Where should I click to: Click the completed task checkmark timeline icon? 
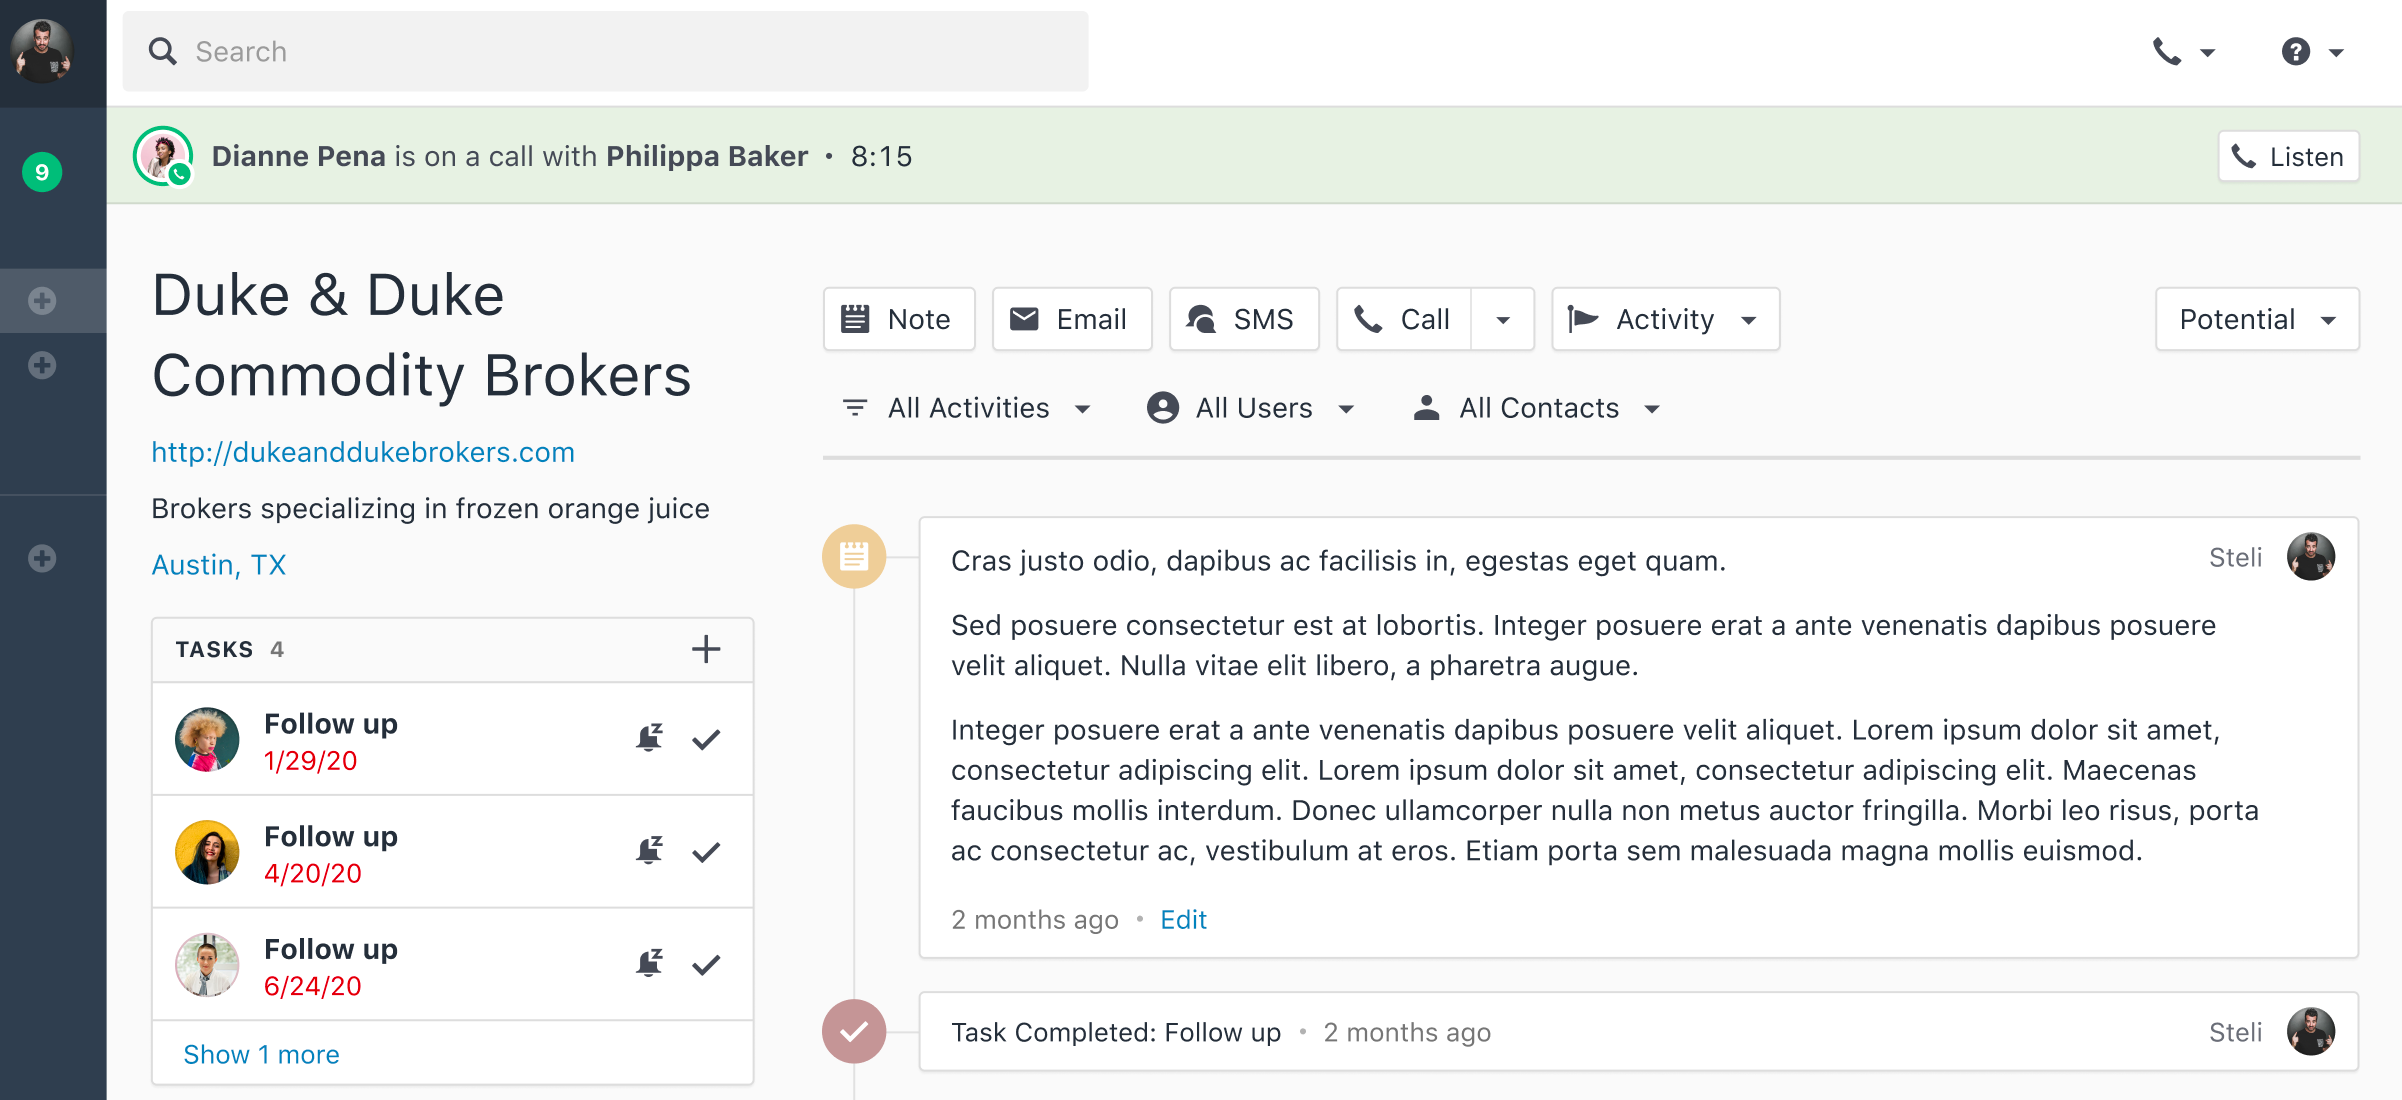[x=854, y=1031]
